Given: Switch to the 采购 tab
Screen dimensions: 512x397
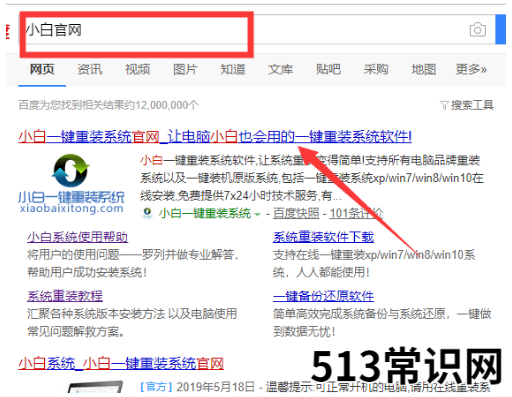Looking at the screenshot, I should click(x=376, y=69).
